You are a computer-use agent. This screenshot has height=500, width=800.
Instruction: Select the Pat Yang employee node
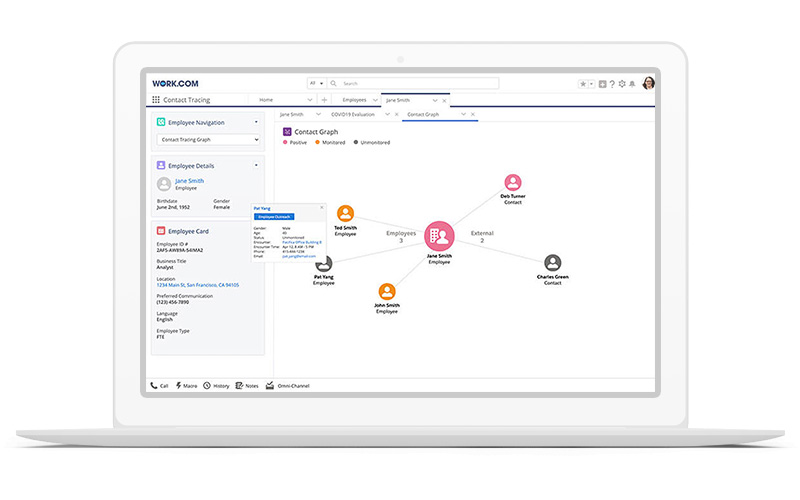(x=323, y=266)
